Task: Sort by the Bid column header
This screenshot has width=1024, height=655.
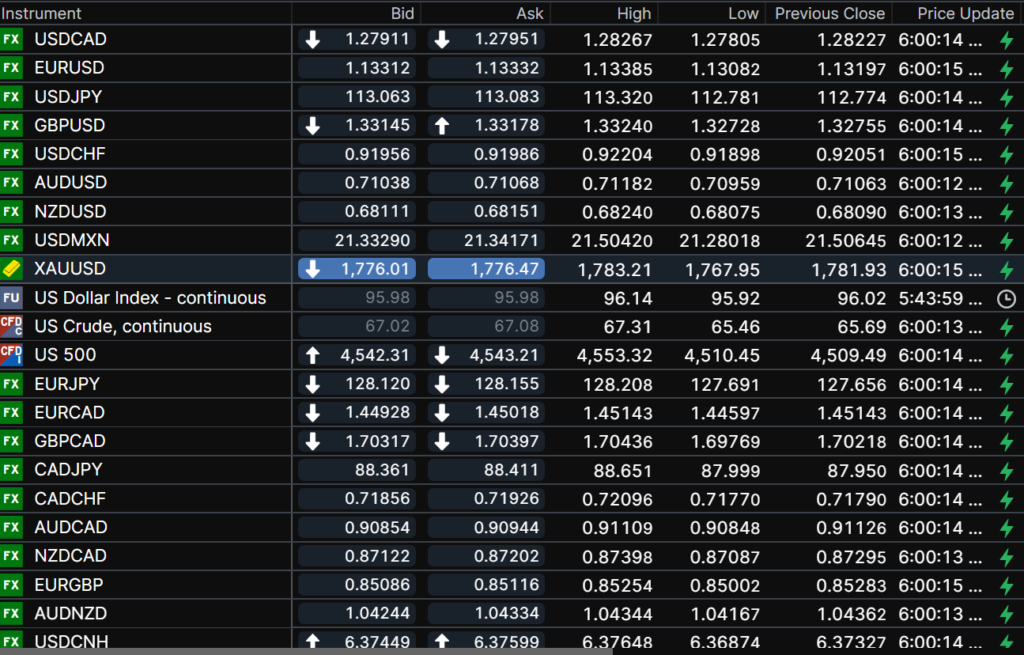Action: tap(402, 13)
